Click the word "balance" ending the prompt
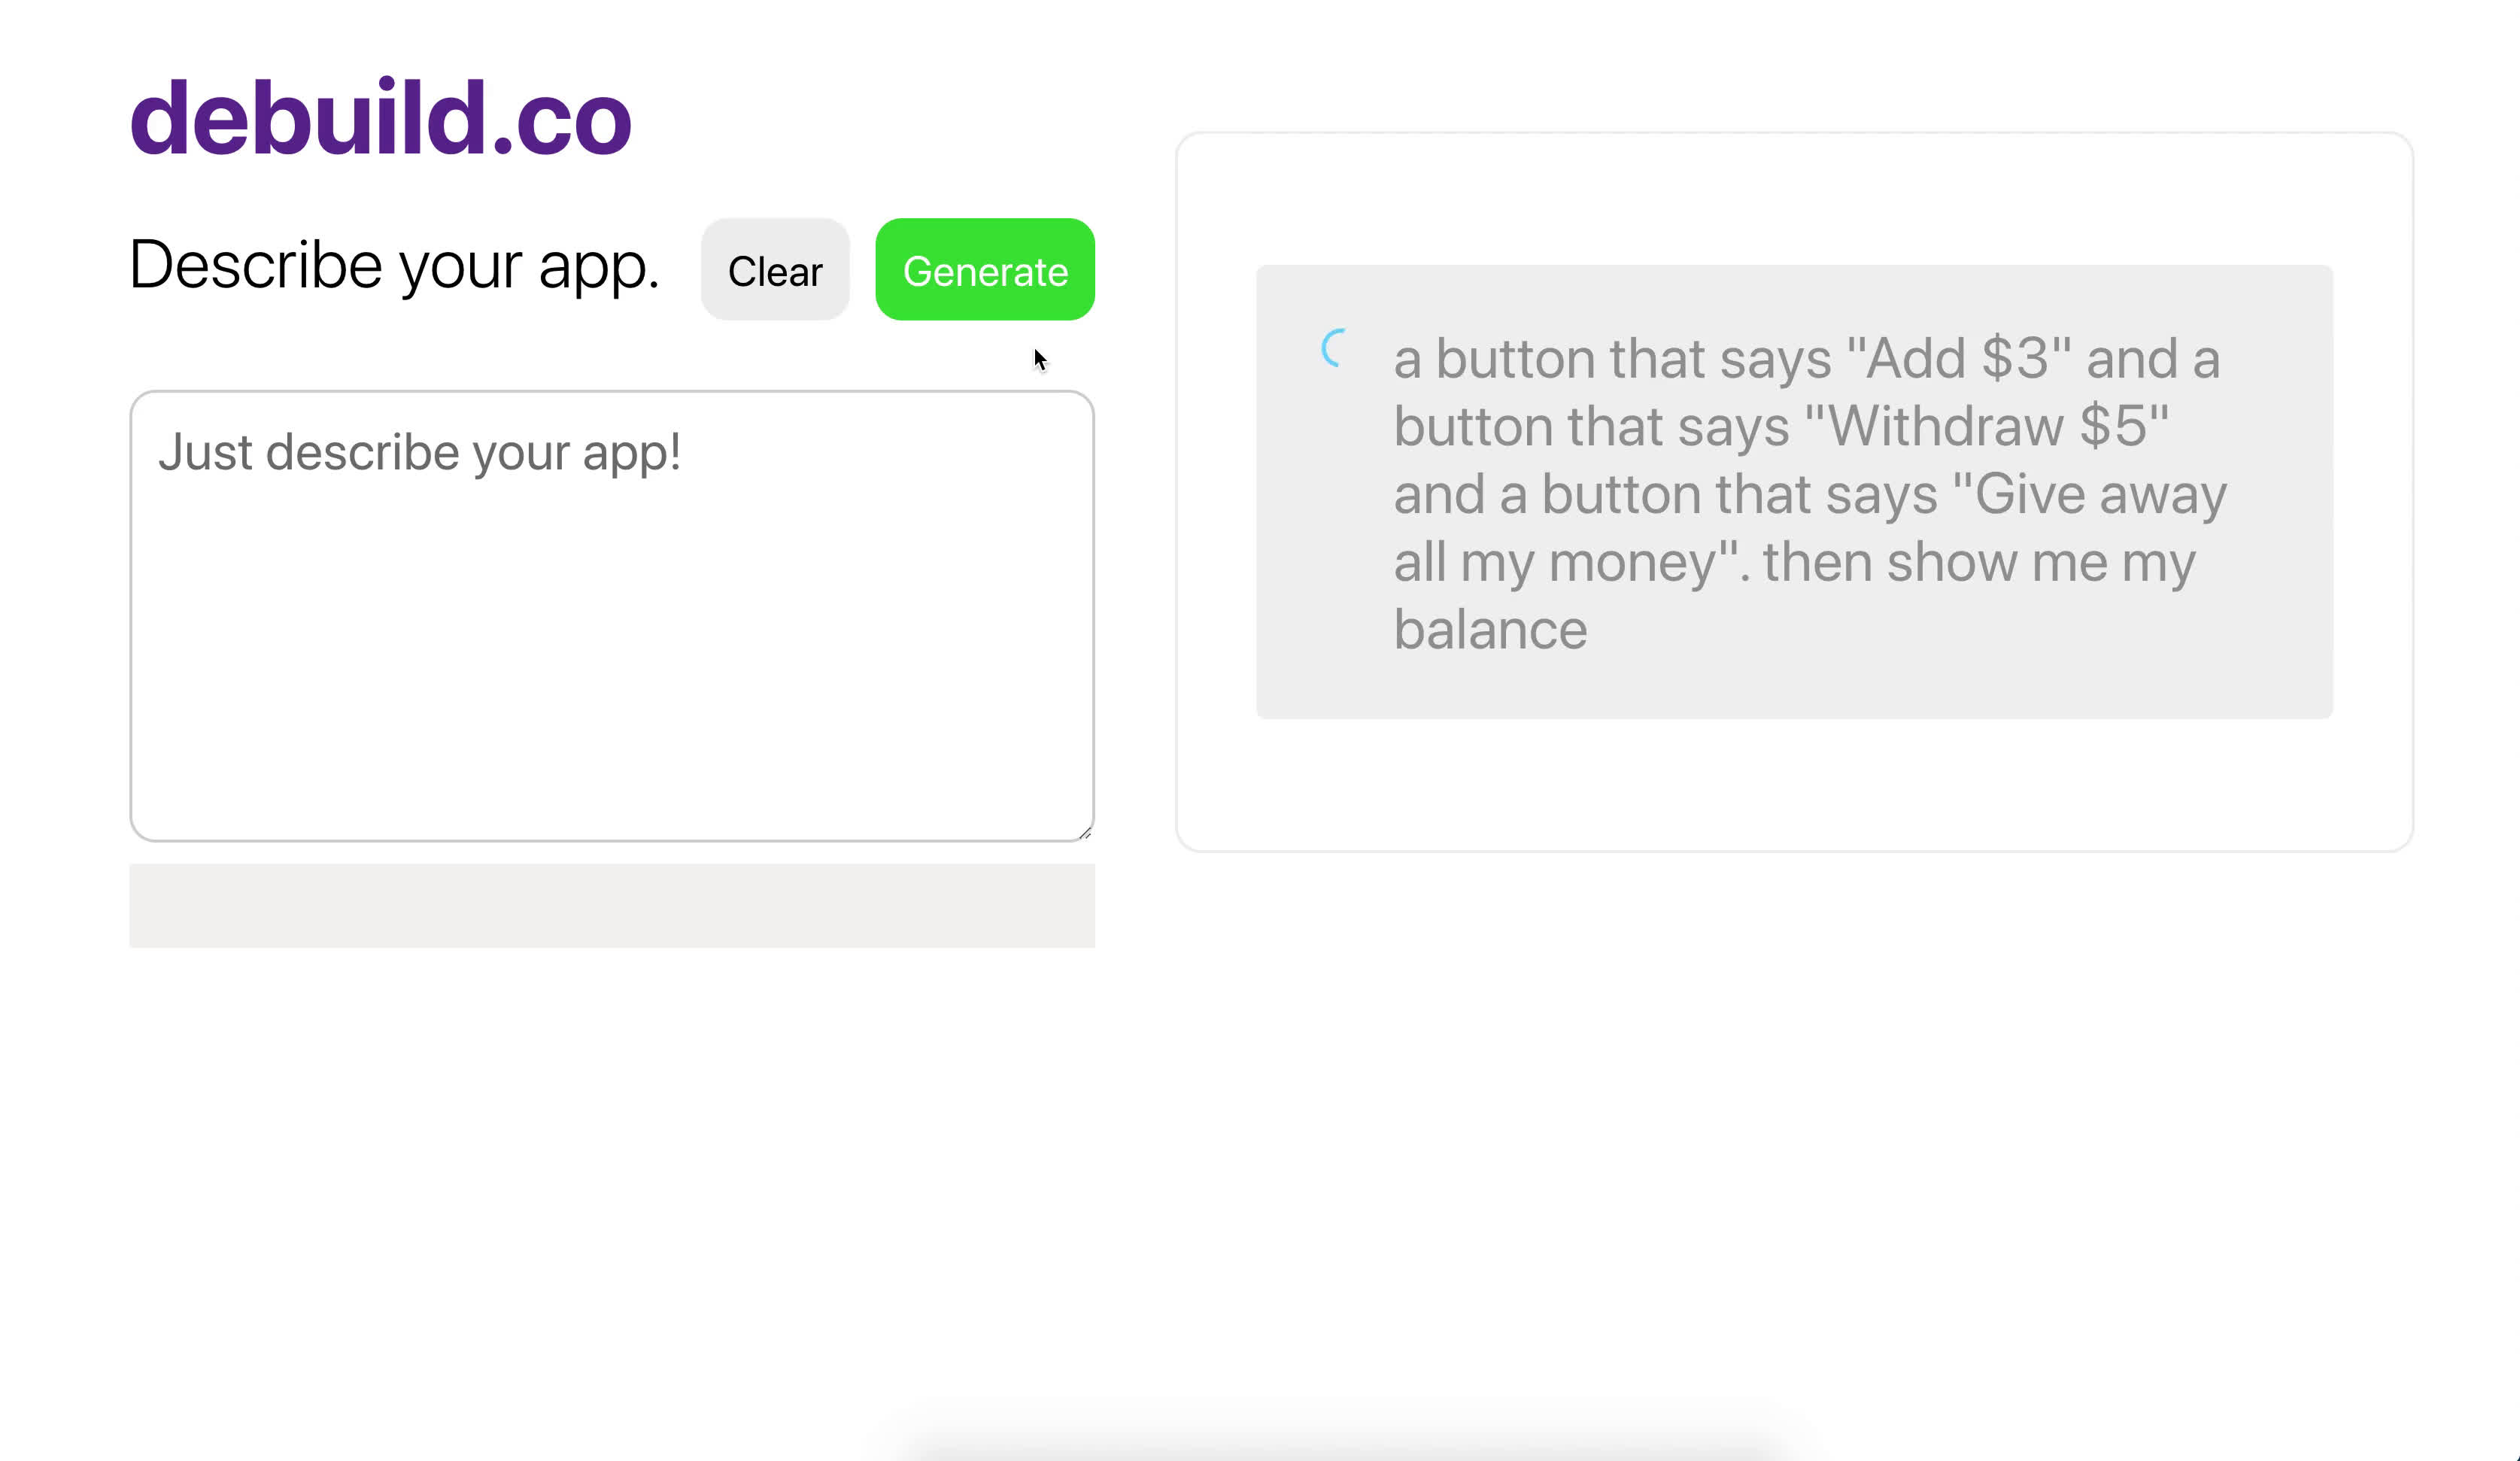 (x=1490, y=631)
